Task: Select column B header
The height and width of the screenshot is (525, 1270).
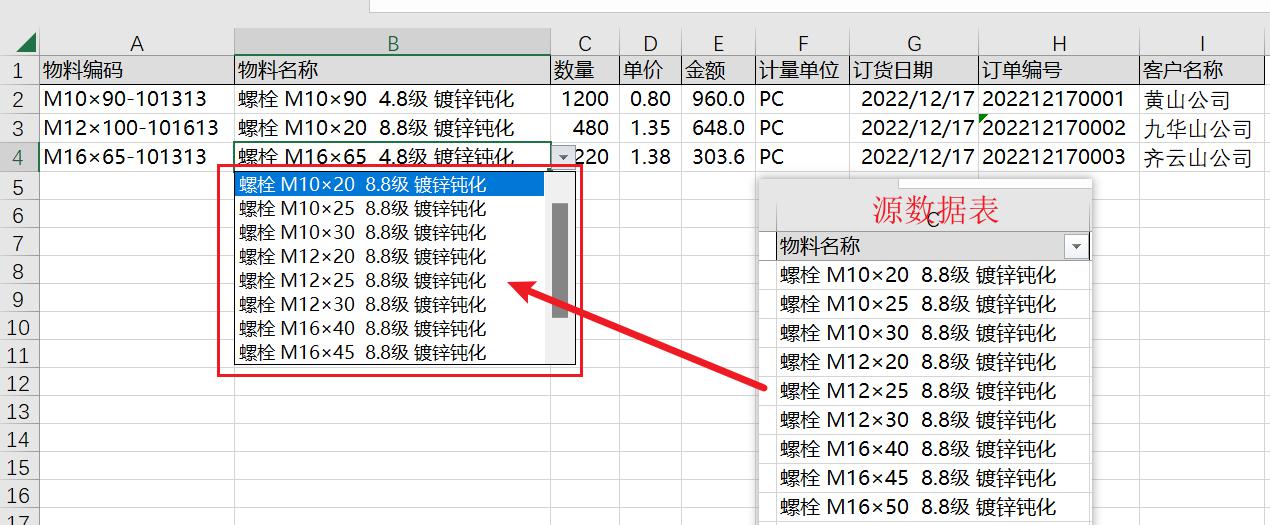Action: (393, 43)
